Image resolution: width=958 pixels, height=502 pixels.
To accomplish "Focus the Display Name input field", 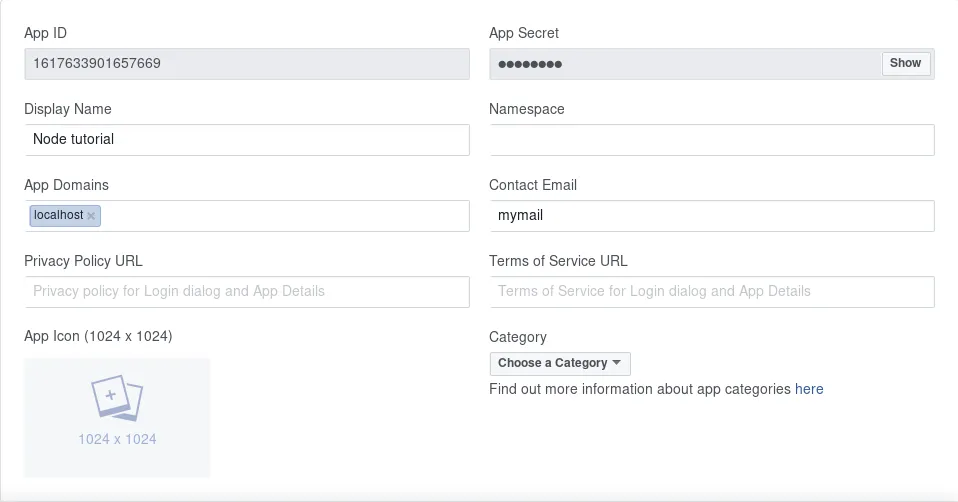I will coord(247,140).
